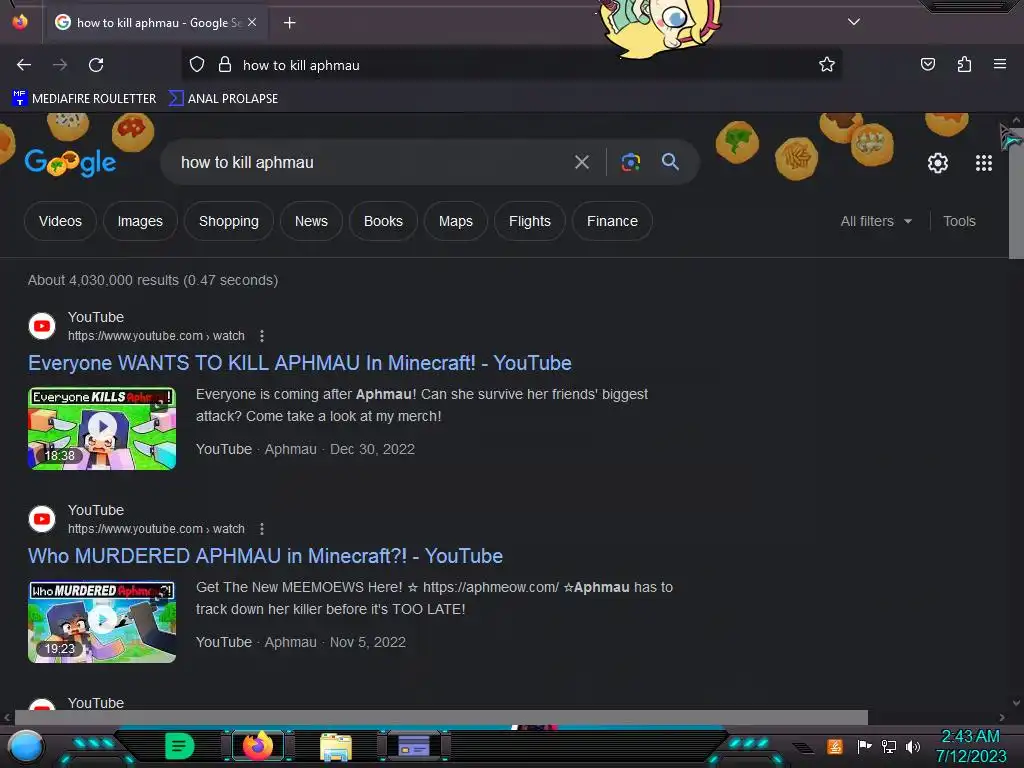1024x768 pixels.
Task: Expand the All filters dropdown
Action: (x=876, y=221)
